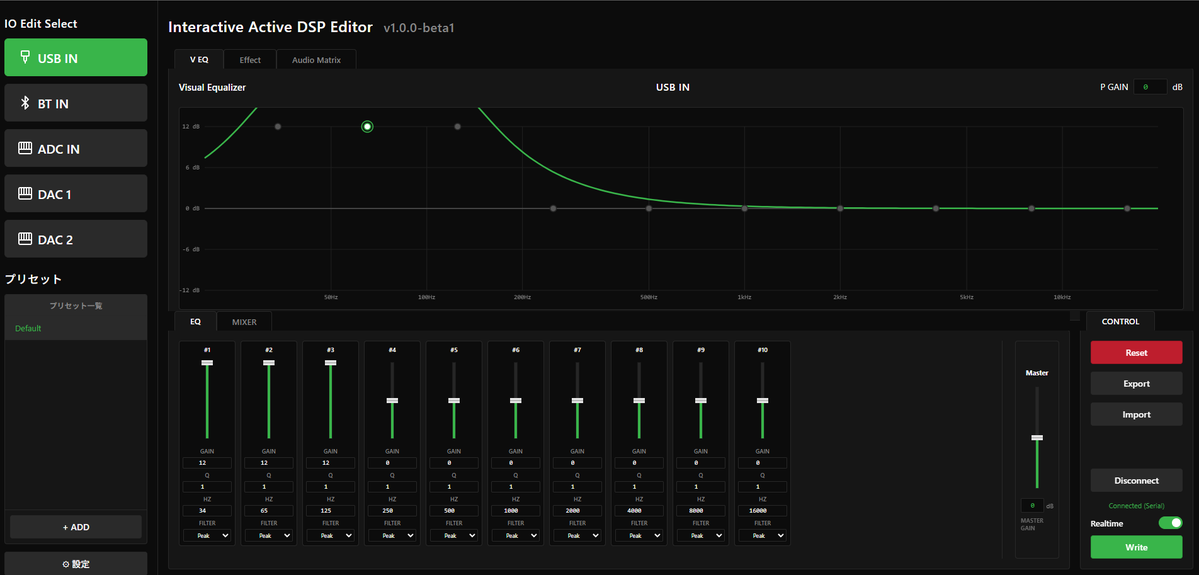Open band #3 FILTER dropdown

click(330, 536)
